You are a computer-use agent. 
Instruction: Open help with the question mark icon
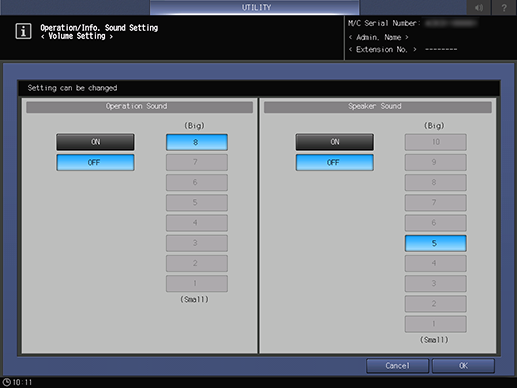pyautogui.click(x=504, y=7)
